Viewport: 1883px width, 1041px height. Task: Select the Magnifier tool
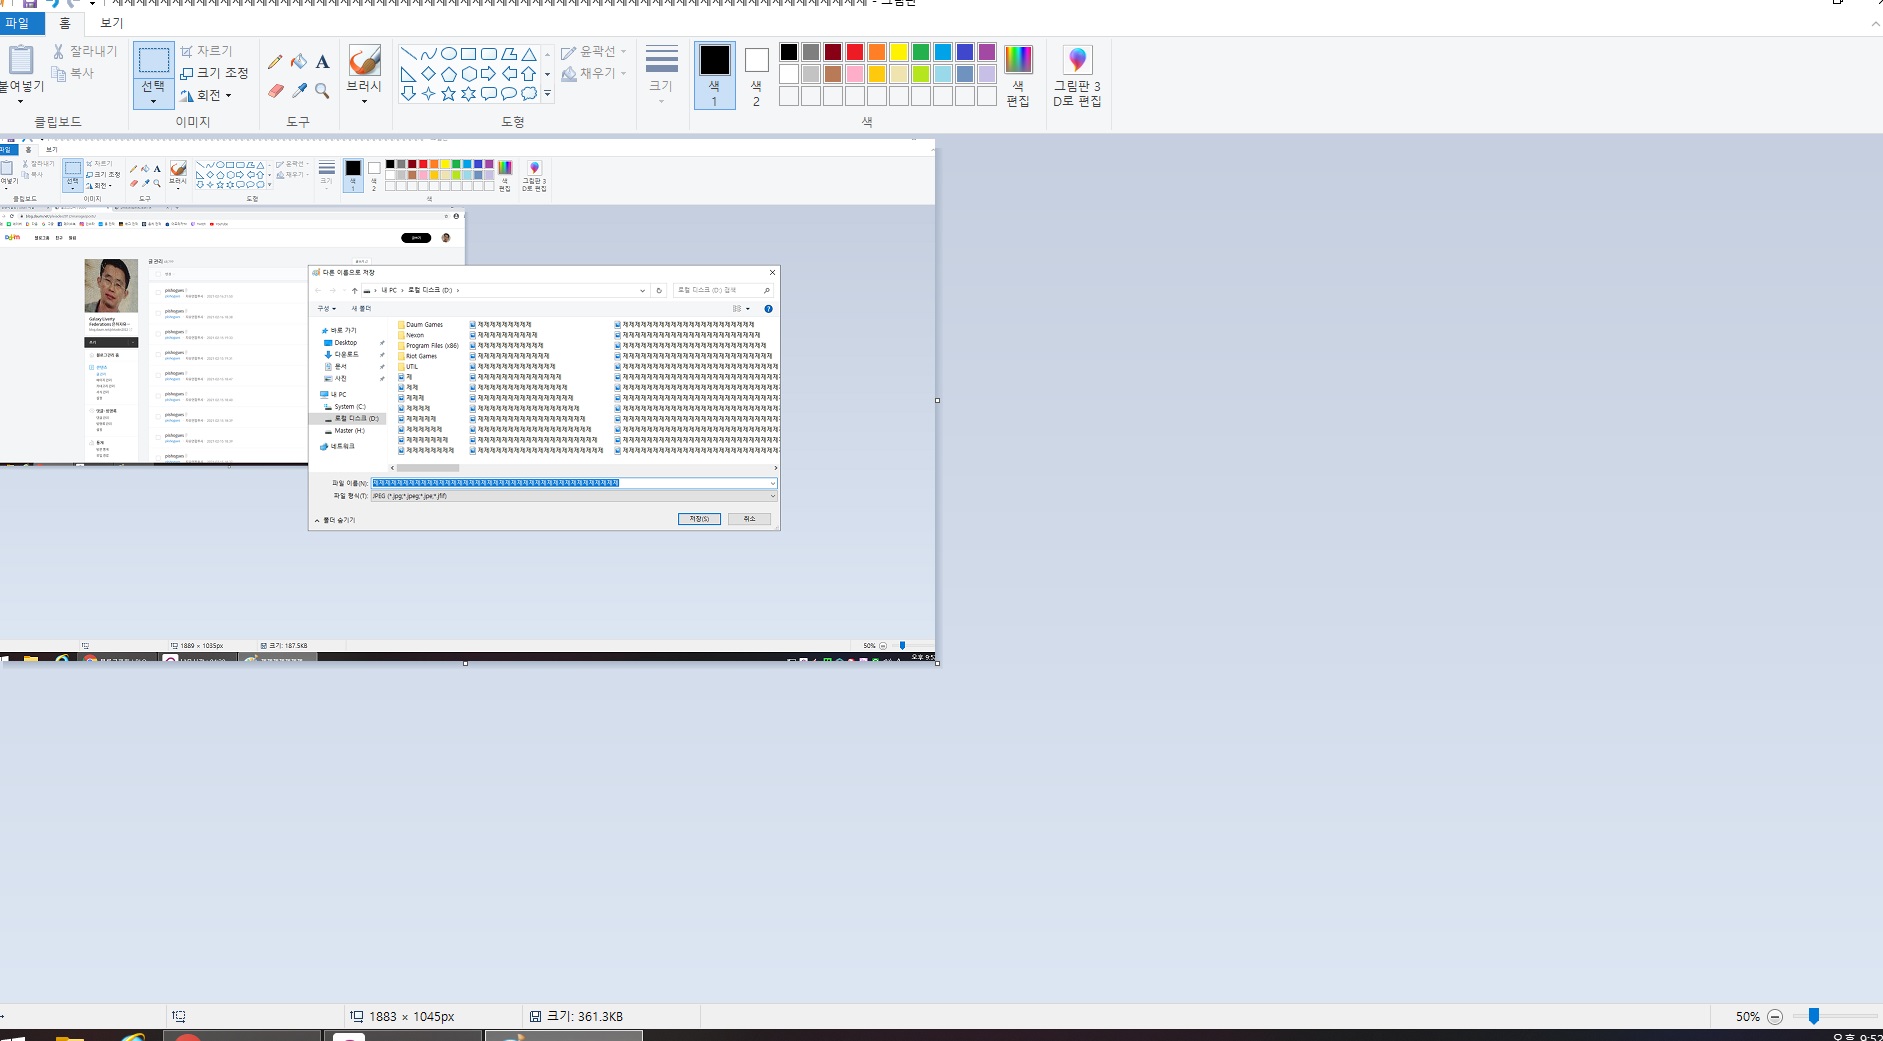[322, 91]
